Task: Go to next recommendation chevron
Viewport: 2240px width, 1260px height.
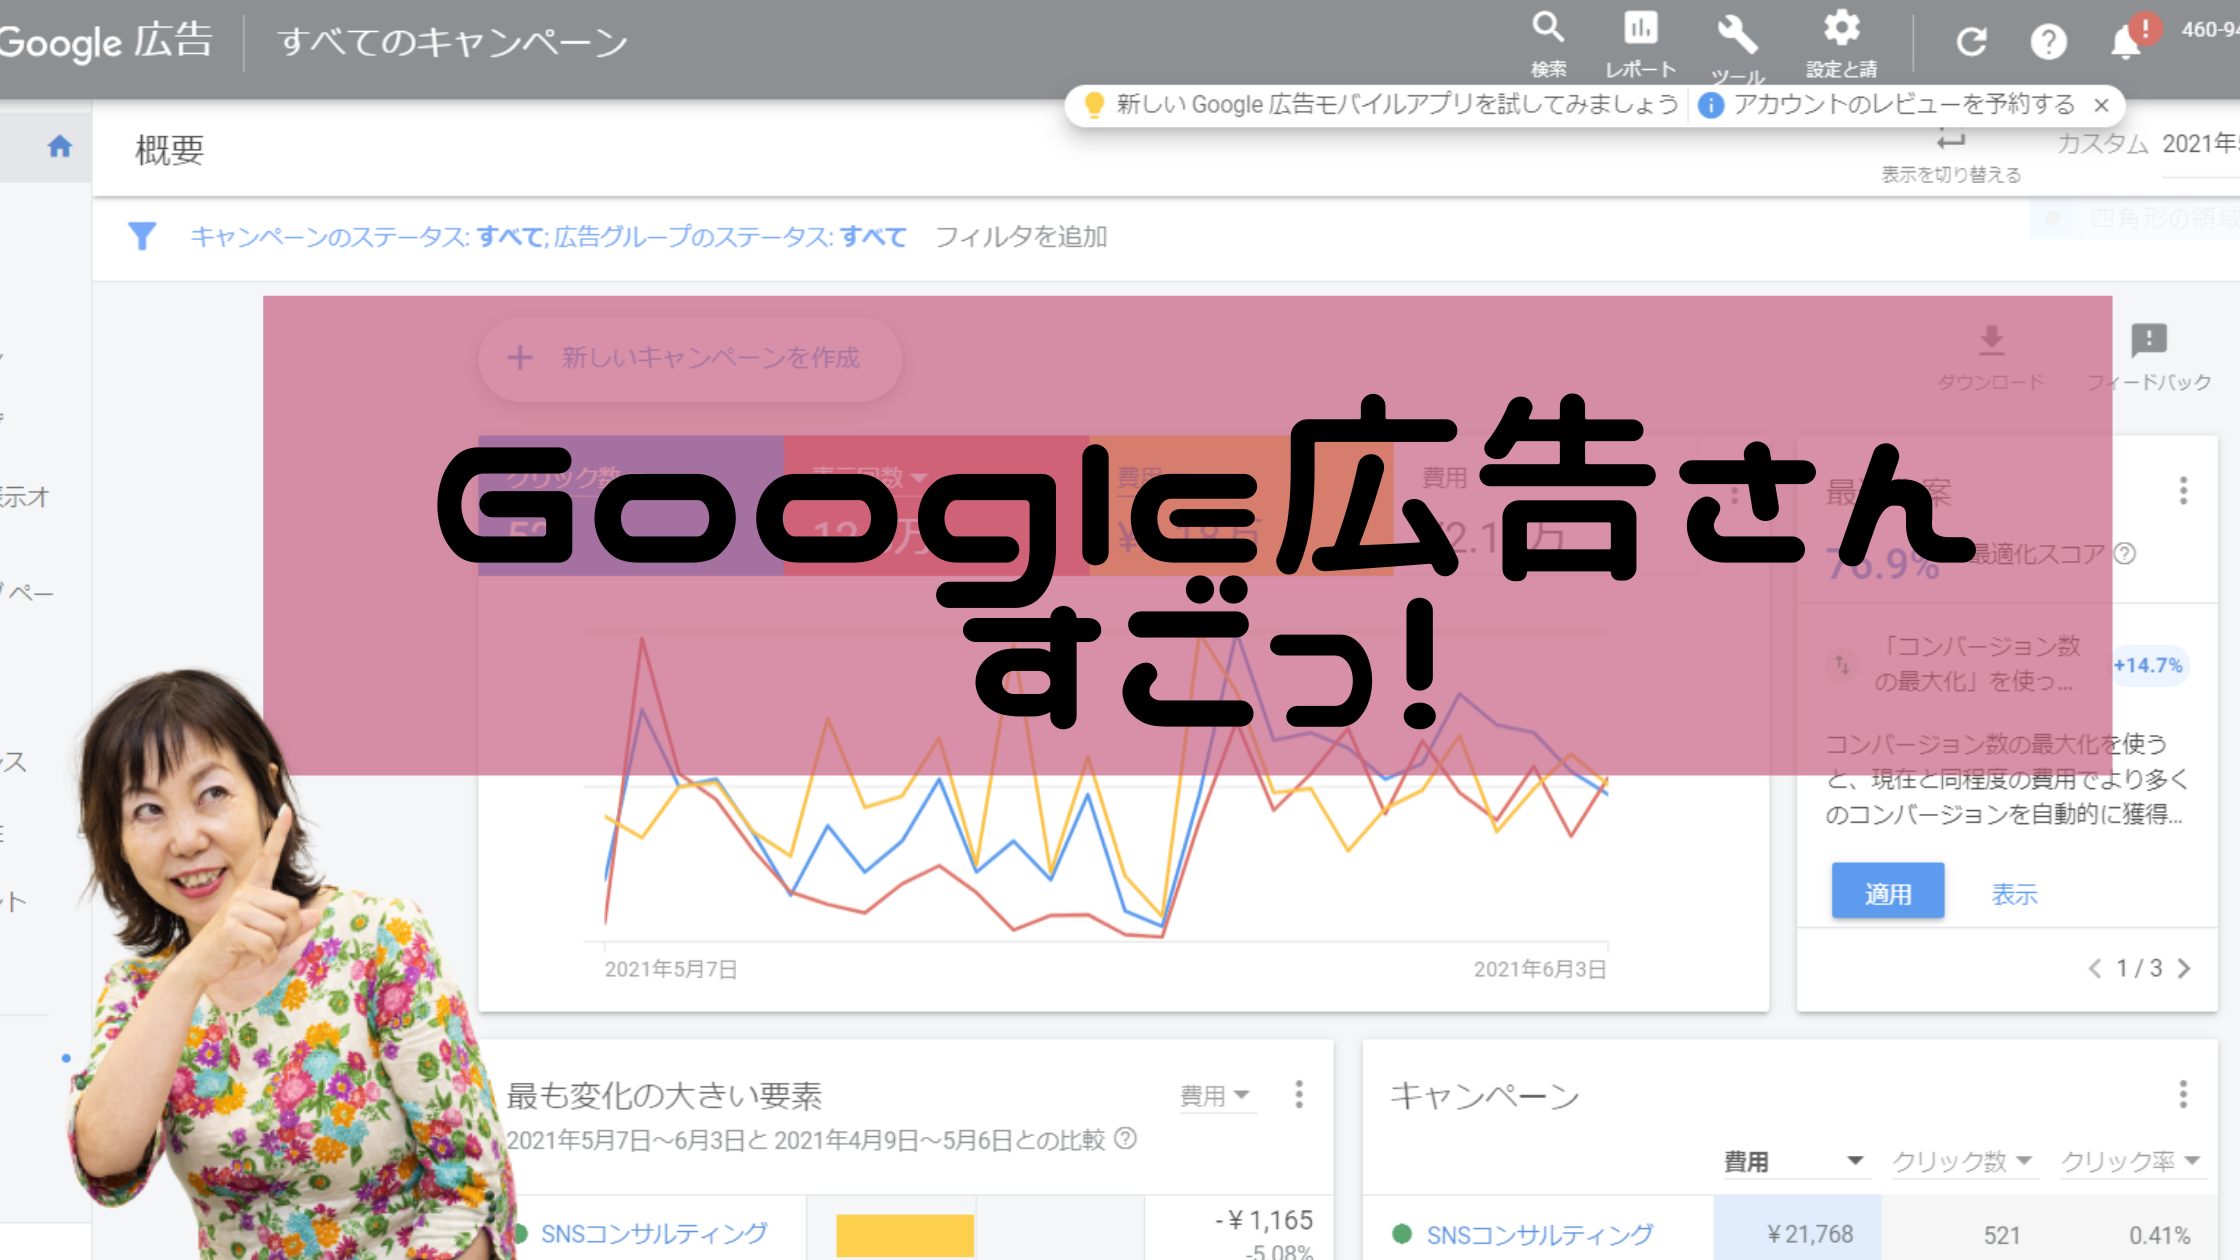Action: pos(2184,968)
